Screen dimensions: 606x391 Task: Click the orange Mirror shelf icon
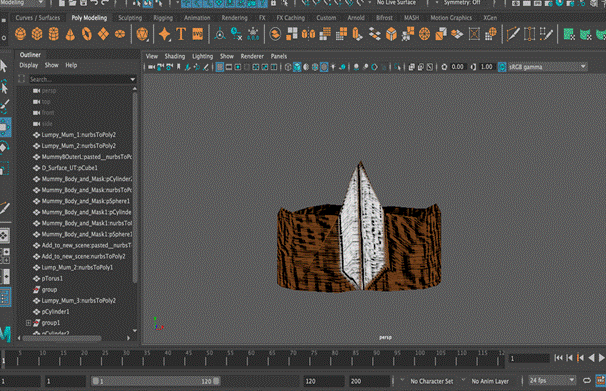308,34
